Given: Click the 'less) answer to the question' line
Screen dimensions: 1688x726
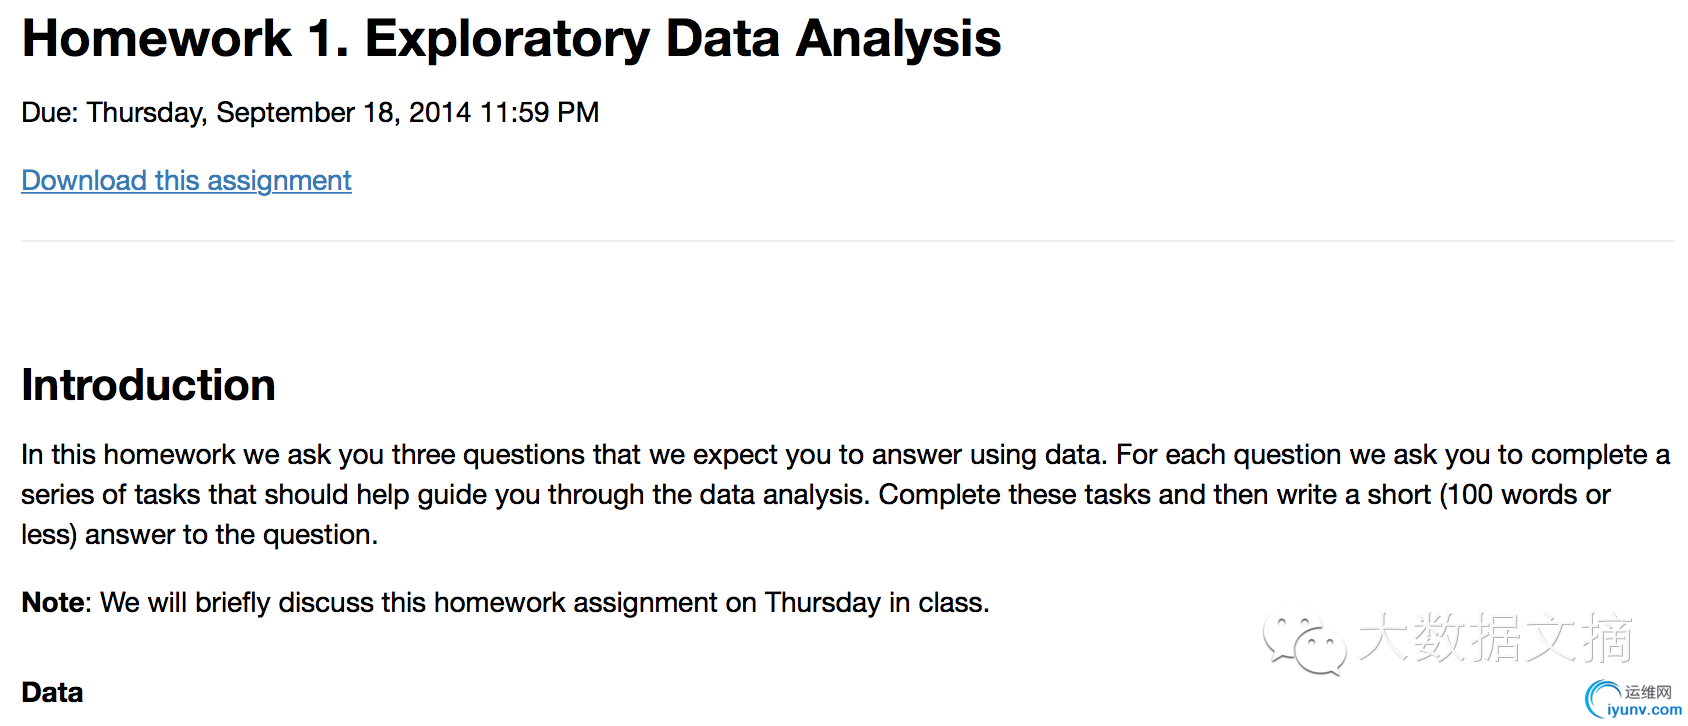Looking at the screenshot, I should 199,535.
